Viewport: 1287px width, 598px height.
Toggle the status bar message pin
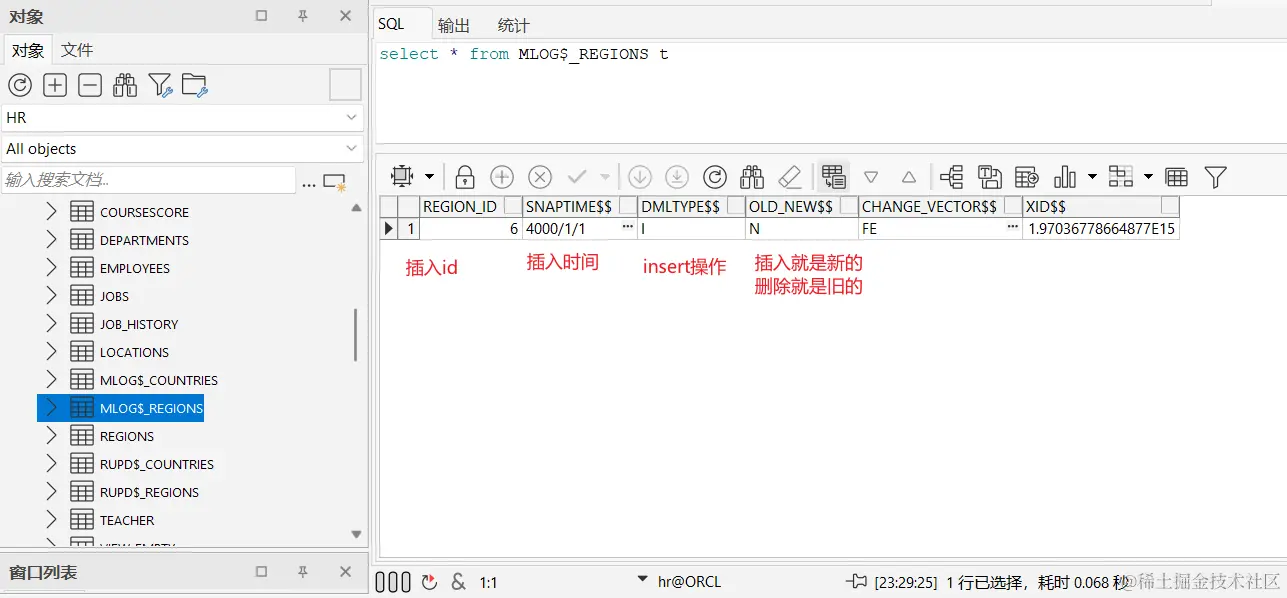click(x=857, y=581)
